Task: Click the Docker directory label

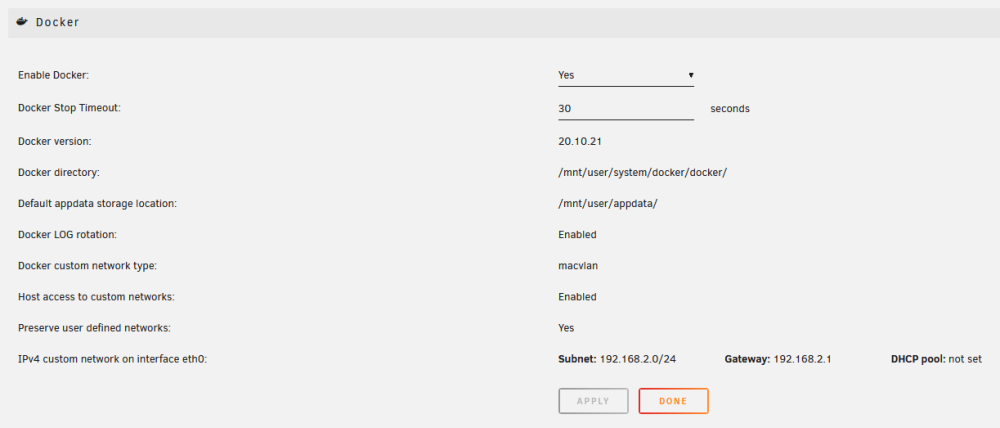Action: pyautogui.click(x=59, y=173)
